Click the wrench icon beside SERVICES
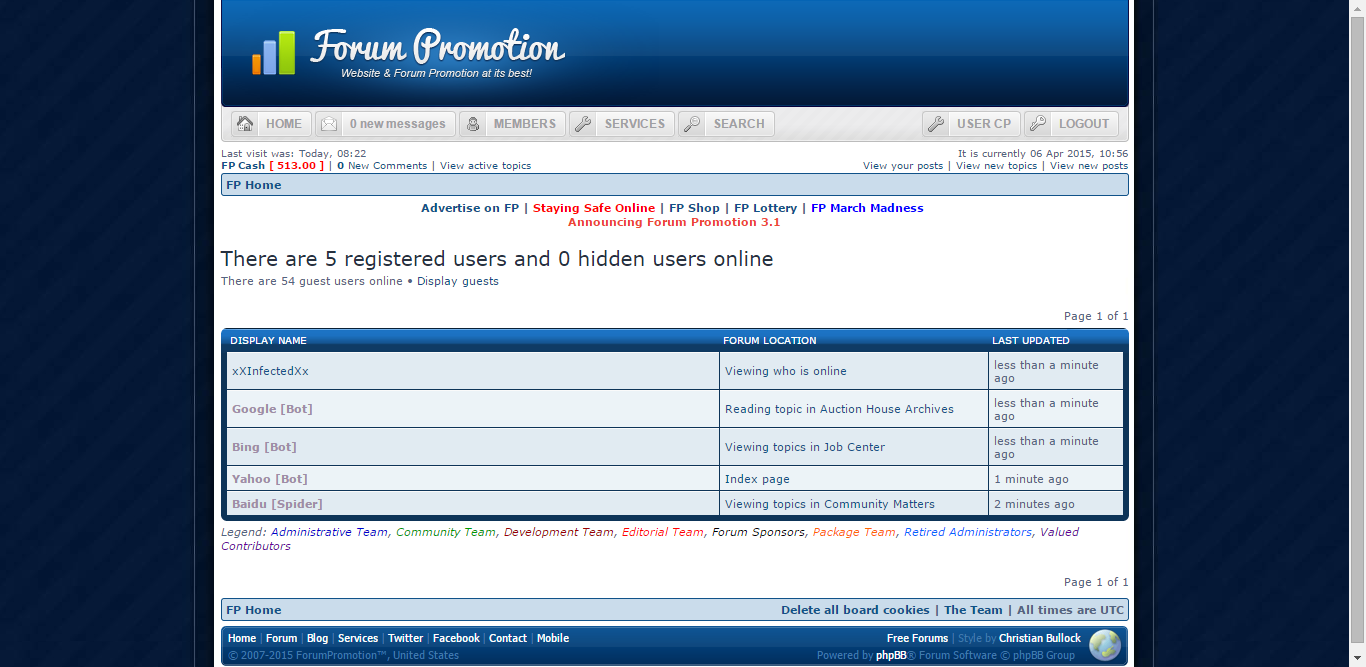 [583, 124]
